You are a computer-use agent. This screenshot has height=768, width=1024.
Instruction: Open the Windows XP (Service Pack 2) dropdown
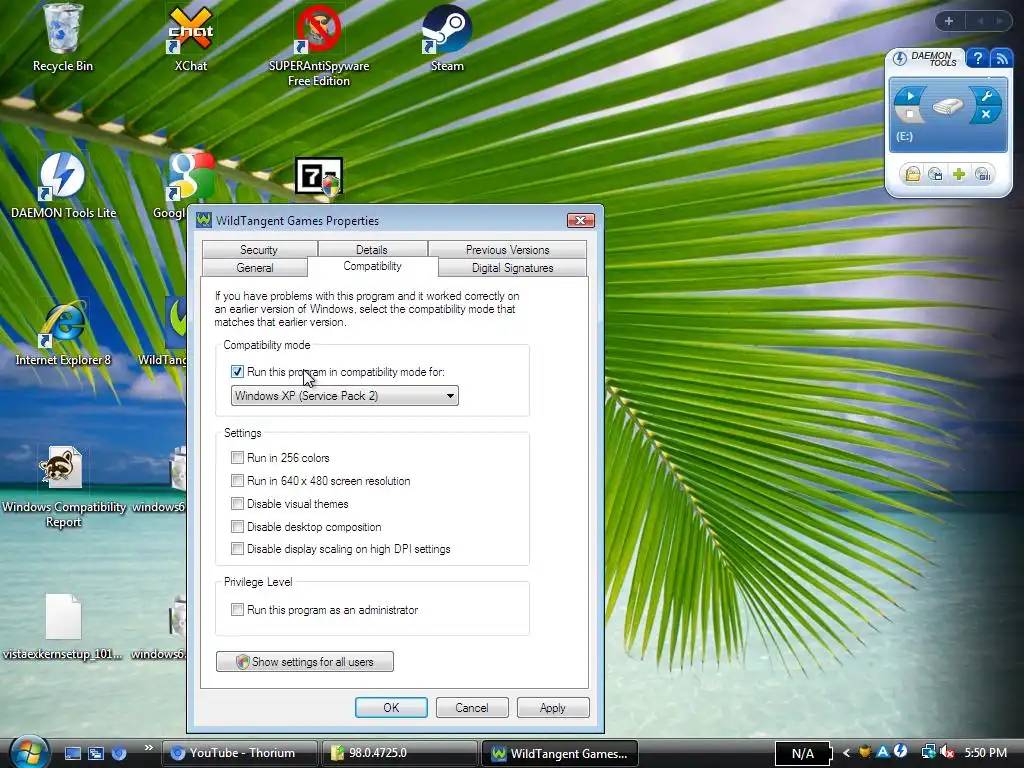345,396
